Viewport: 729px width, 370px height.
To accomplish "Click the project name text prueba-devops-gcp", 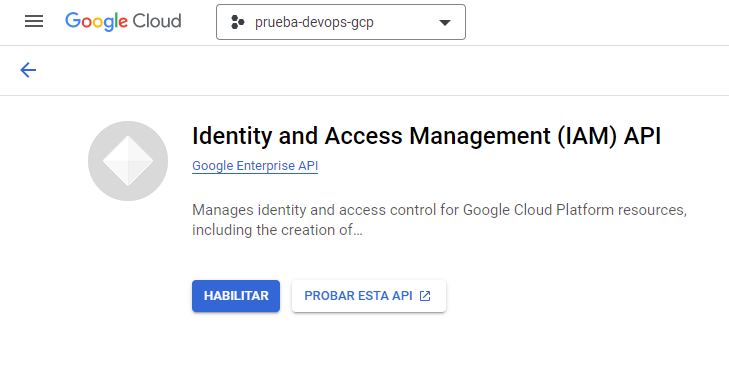I will tap(314, 22).
